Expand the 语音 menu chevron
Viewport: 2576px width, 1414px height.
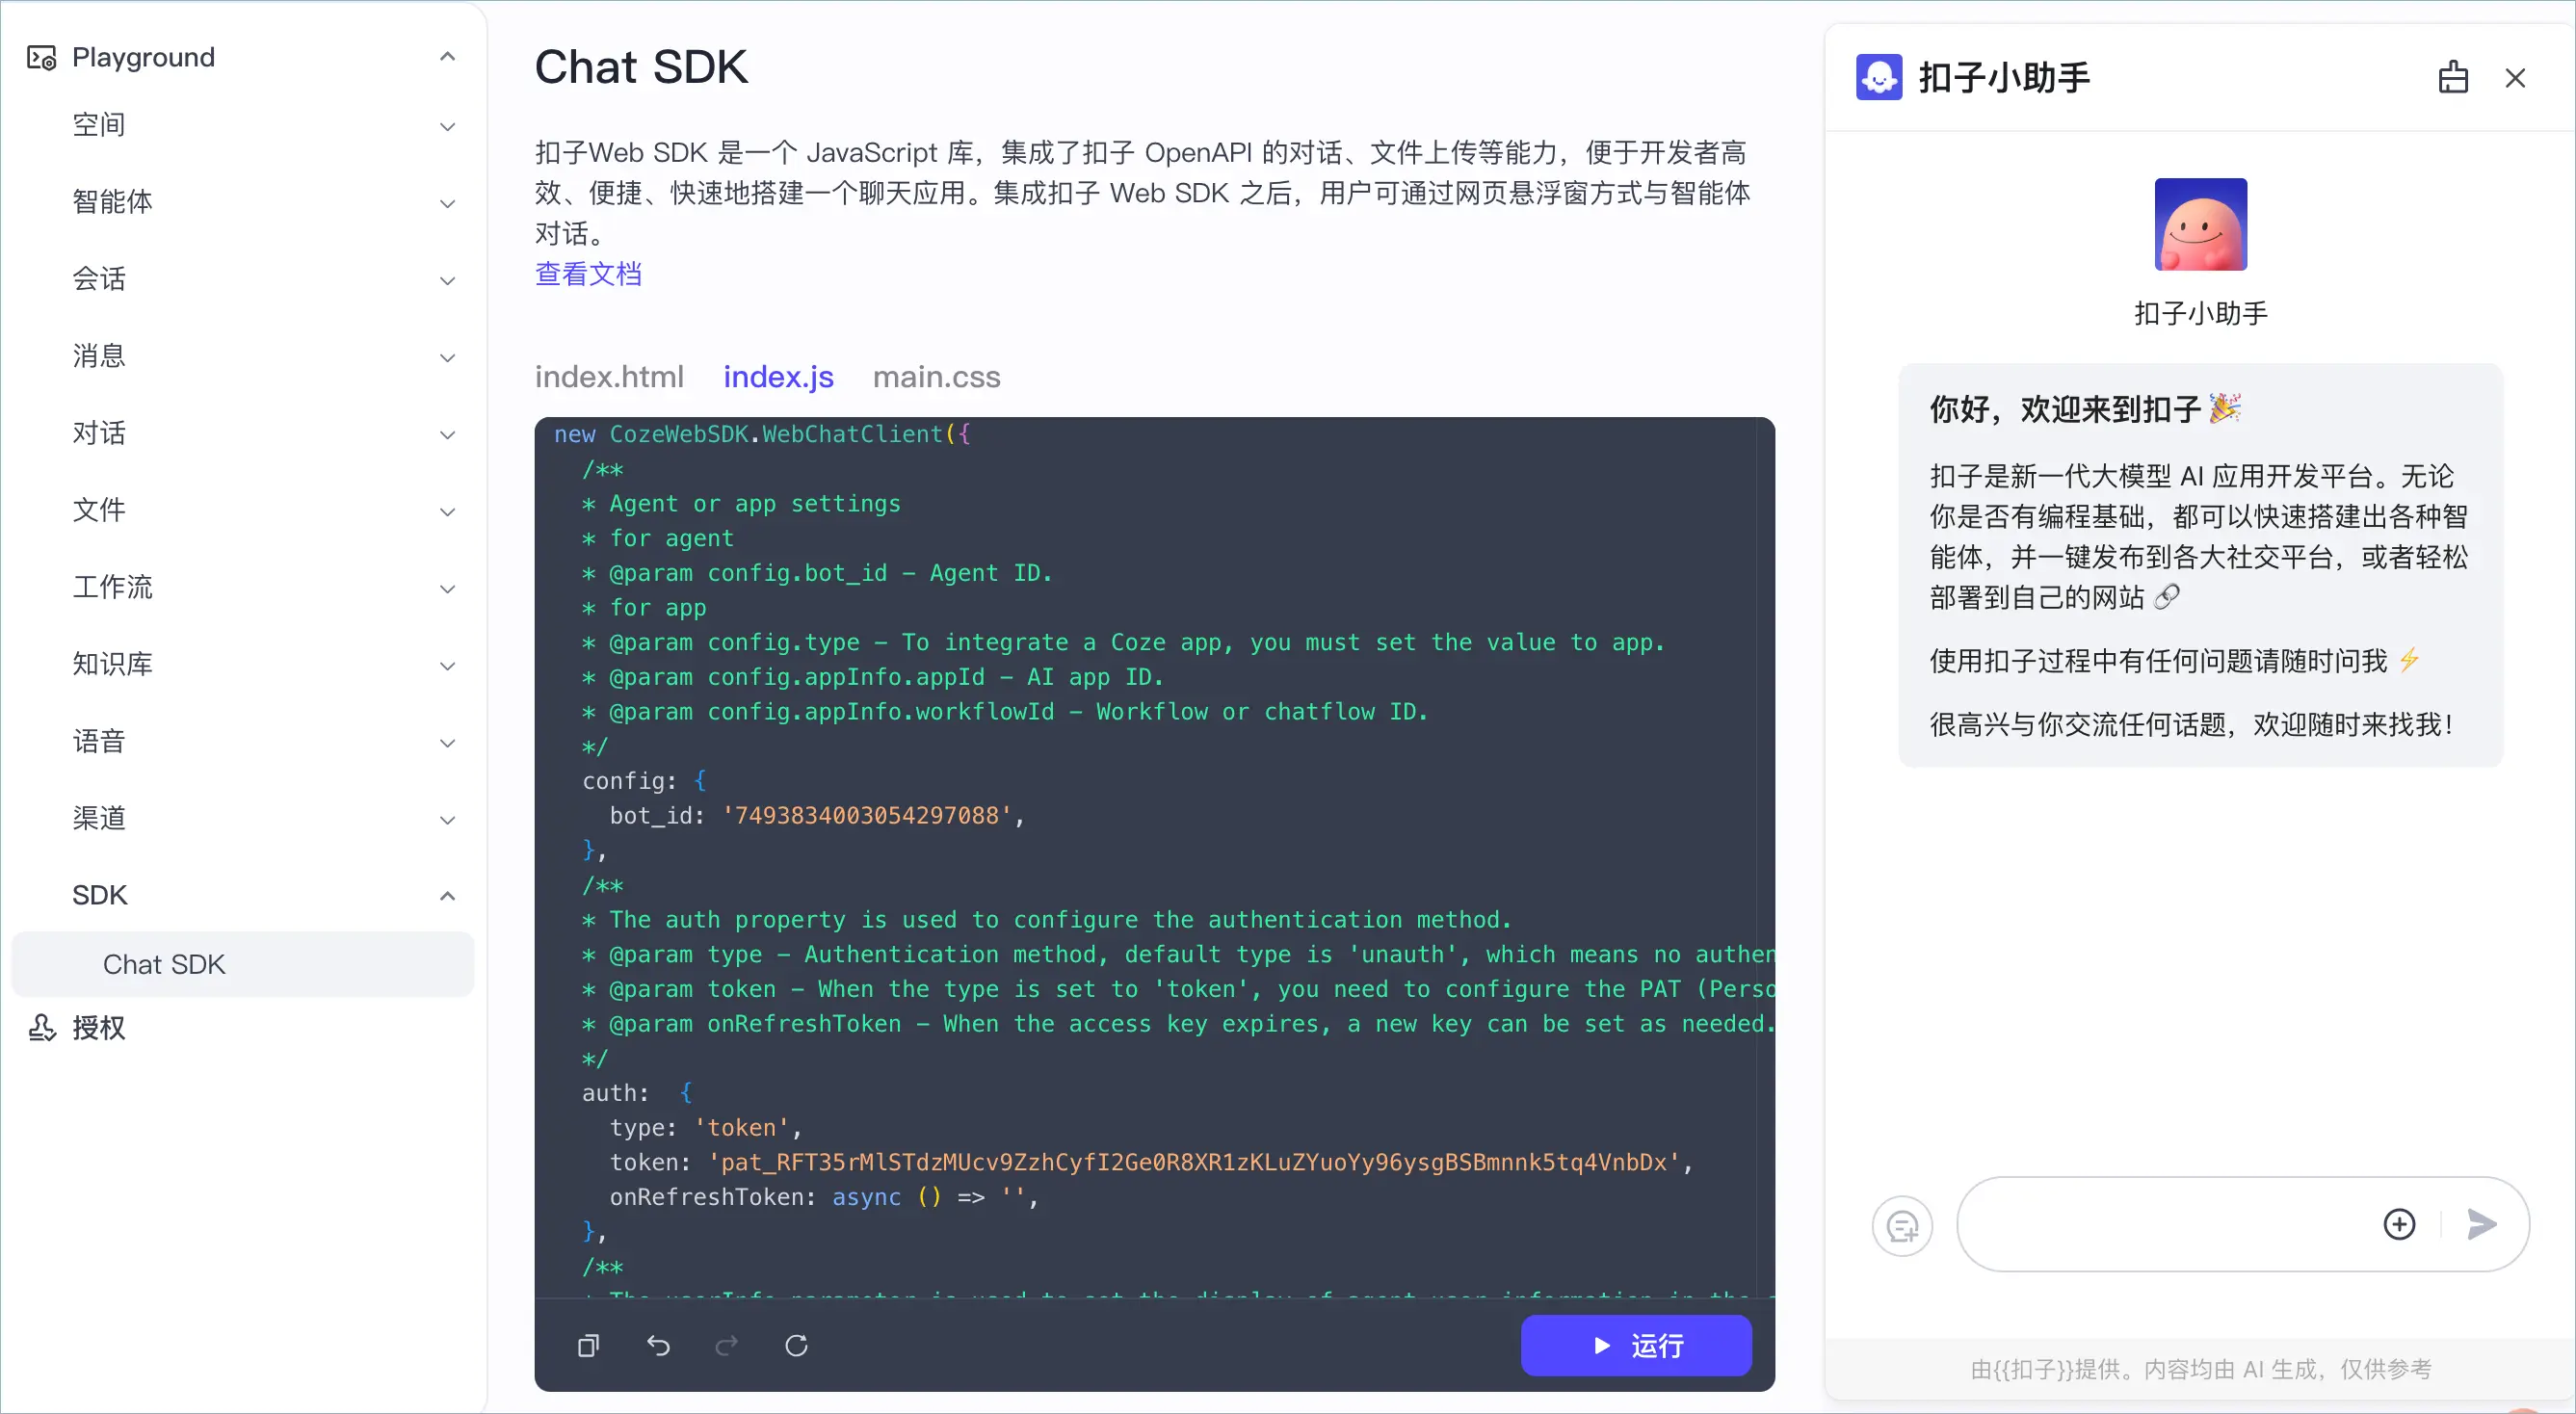(x=447, y=742)
